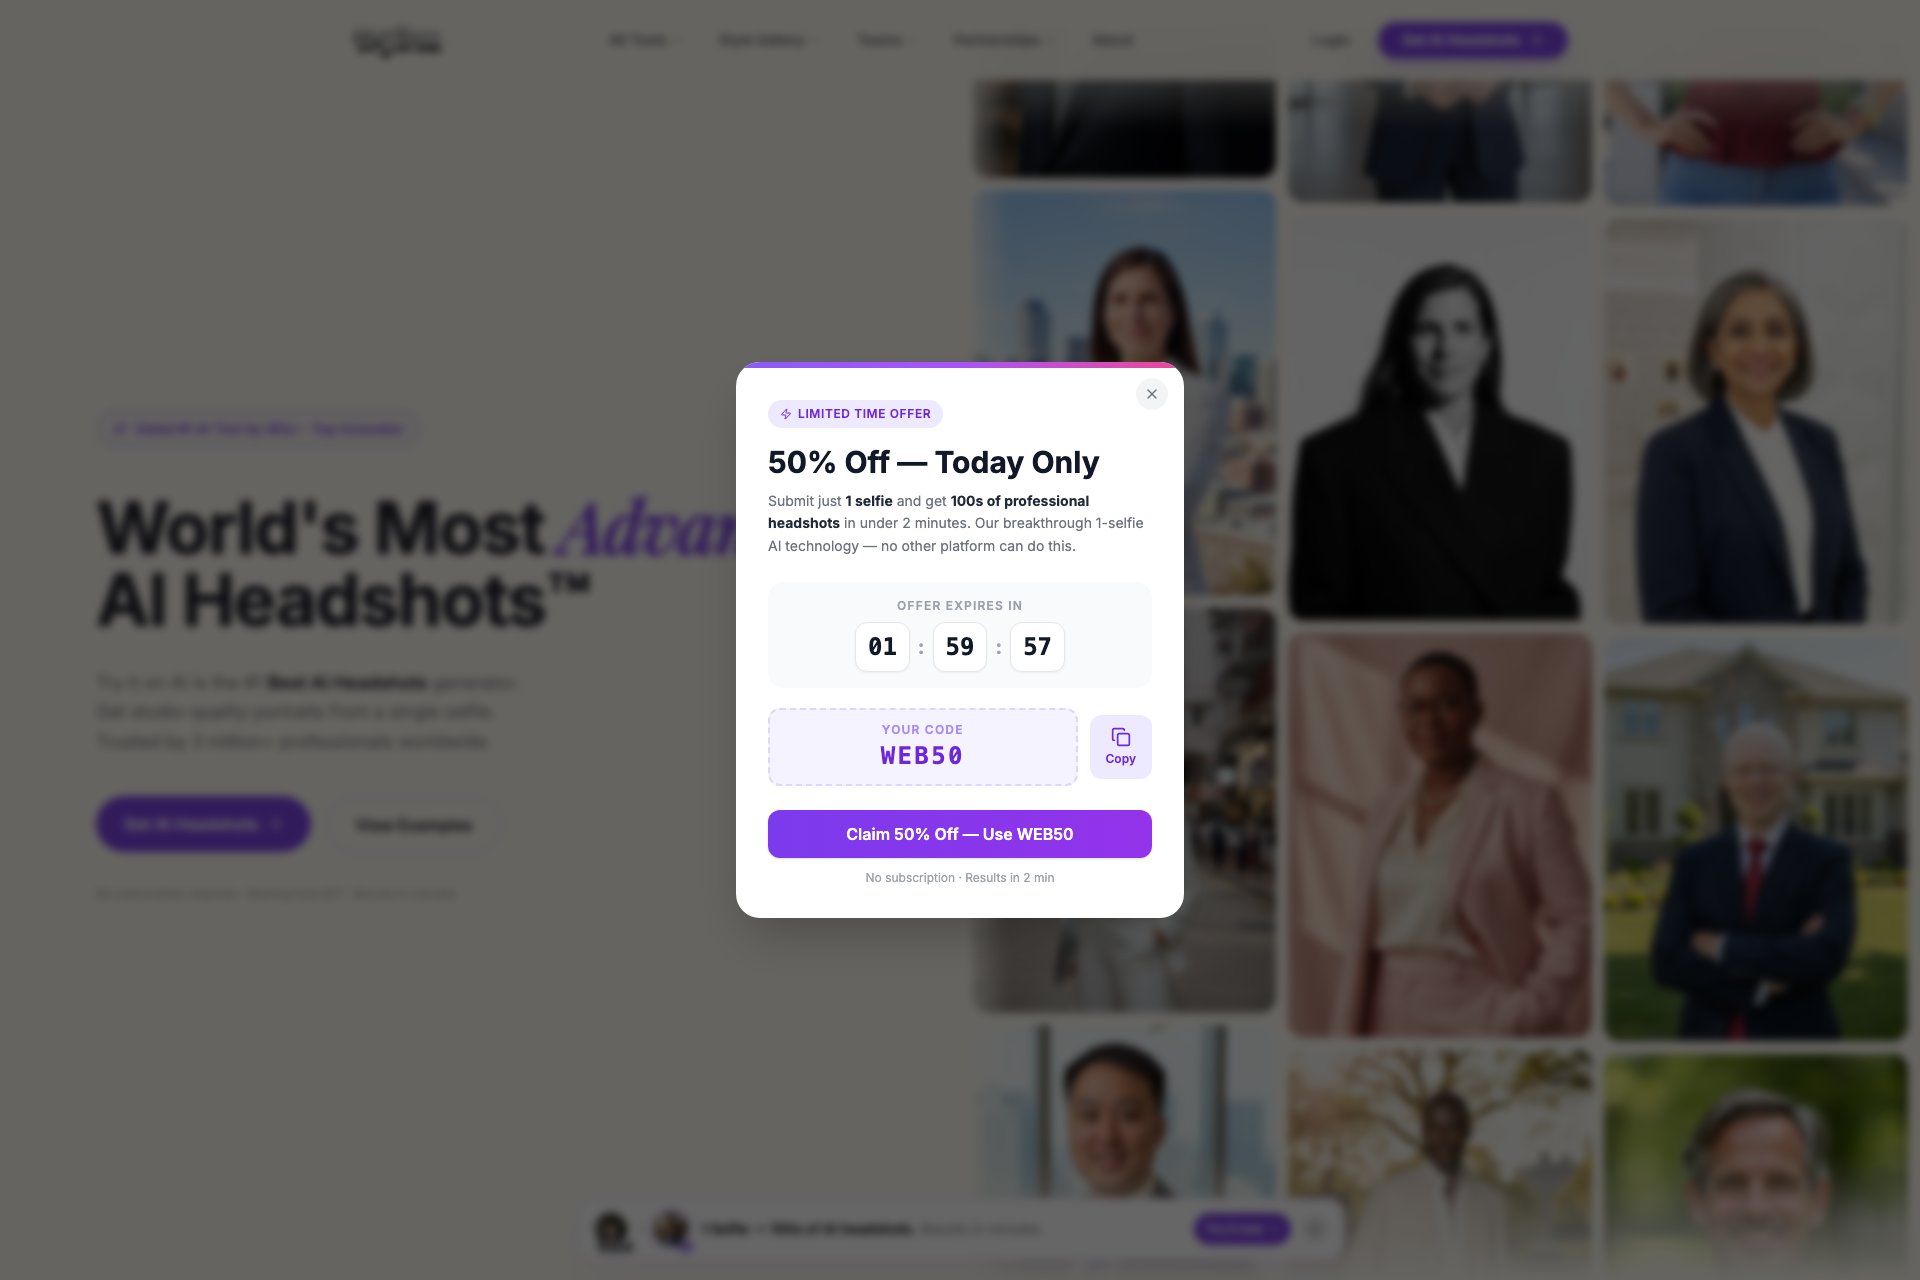Click purple button in bottom sticky bar
Image resolution: width=1920 pixels, height=1280 pixels.
(1241, 1229)
